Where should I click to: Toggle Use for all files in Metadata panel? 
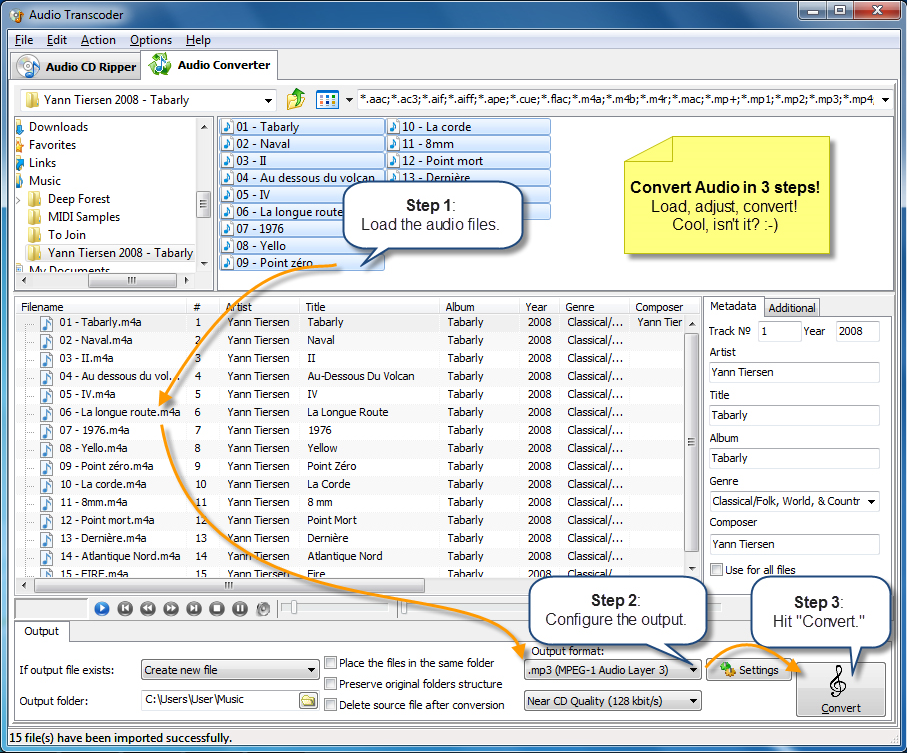point(717,568)
